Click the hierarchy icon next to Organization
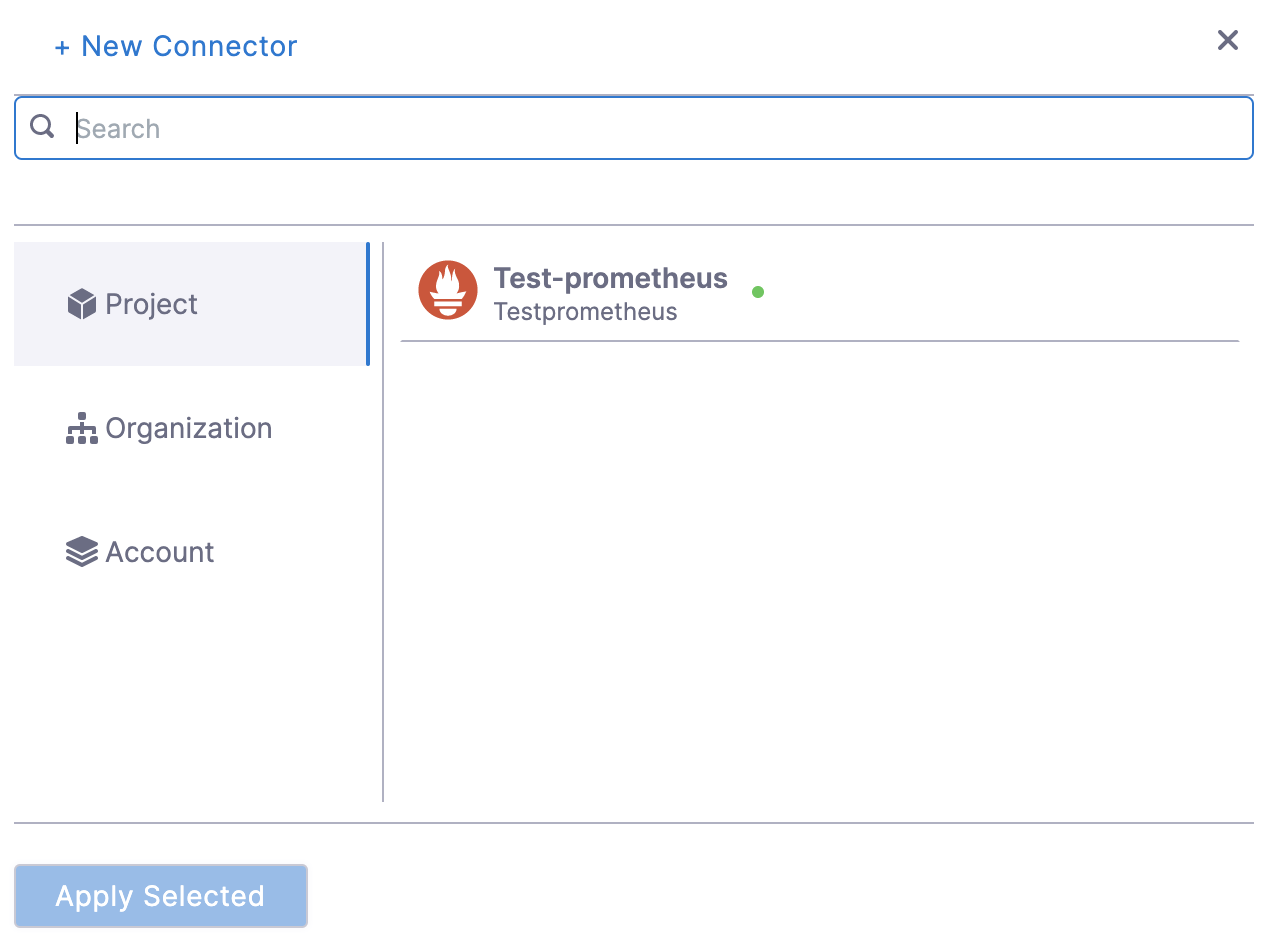This screenshot has height=948, width=1262. pos(81,428)
